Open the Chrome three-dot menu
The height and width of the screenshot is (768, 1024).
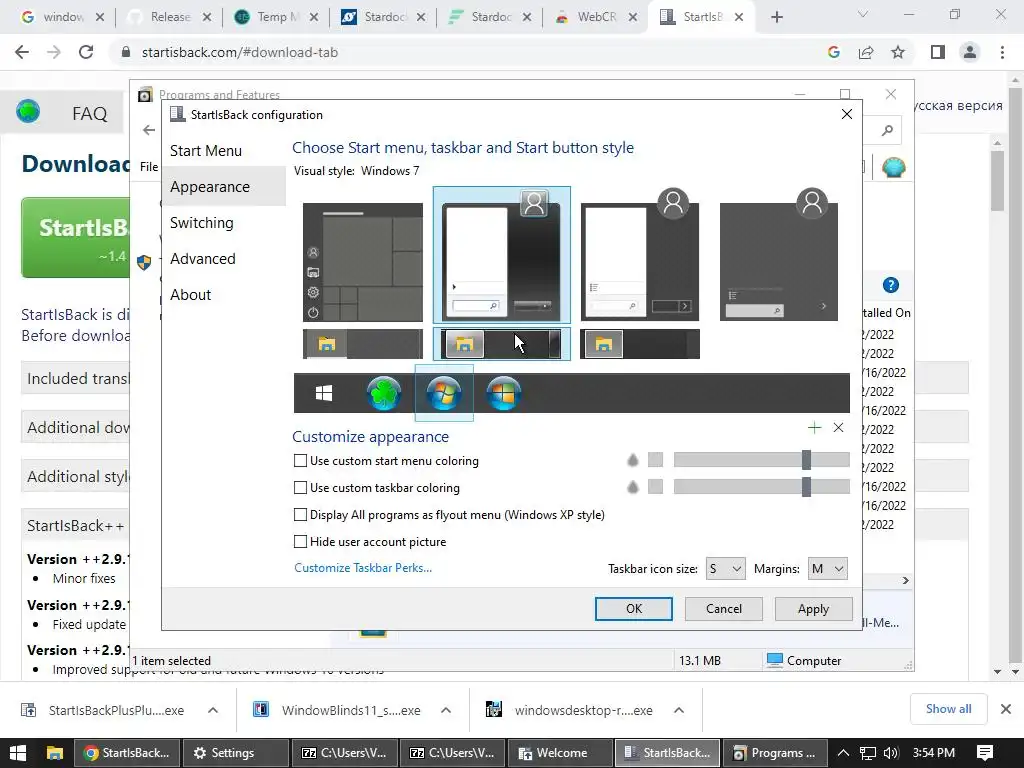click(1002, 52)
